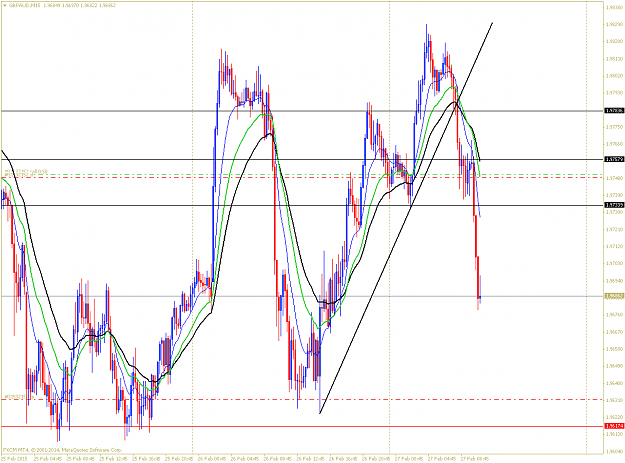Click the 1.97836 price label on the axis
Viewport: 625px width, 463px height.
(x=614, y=110)
